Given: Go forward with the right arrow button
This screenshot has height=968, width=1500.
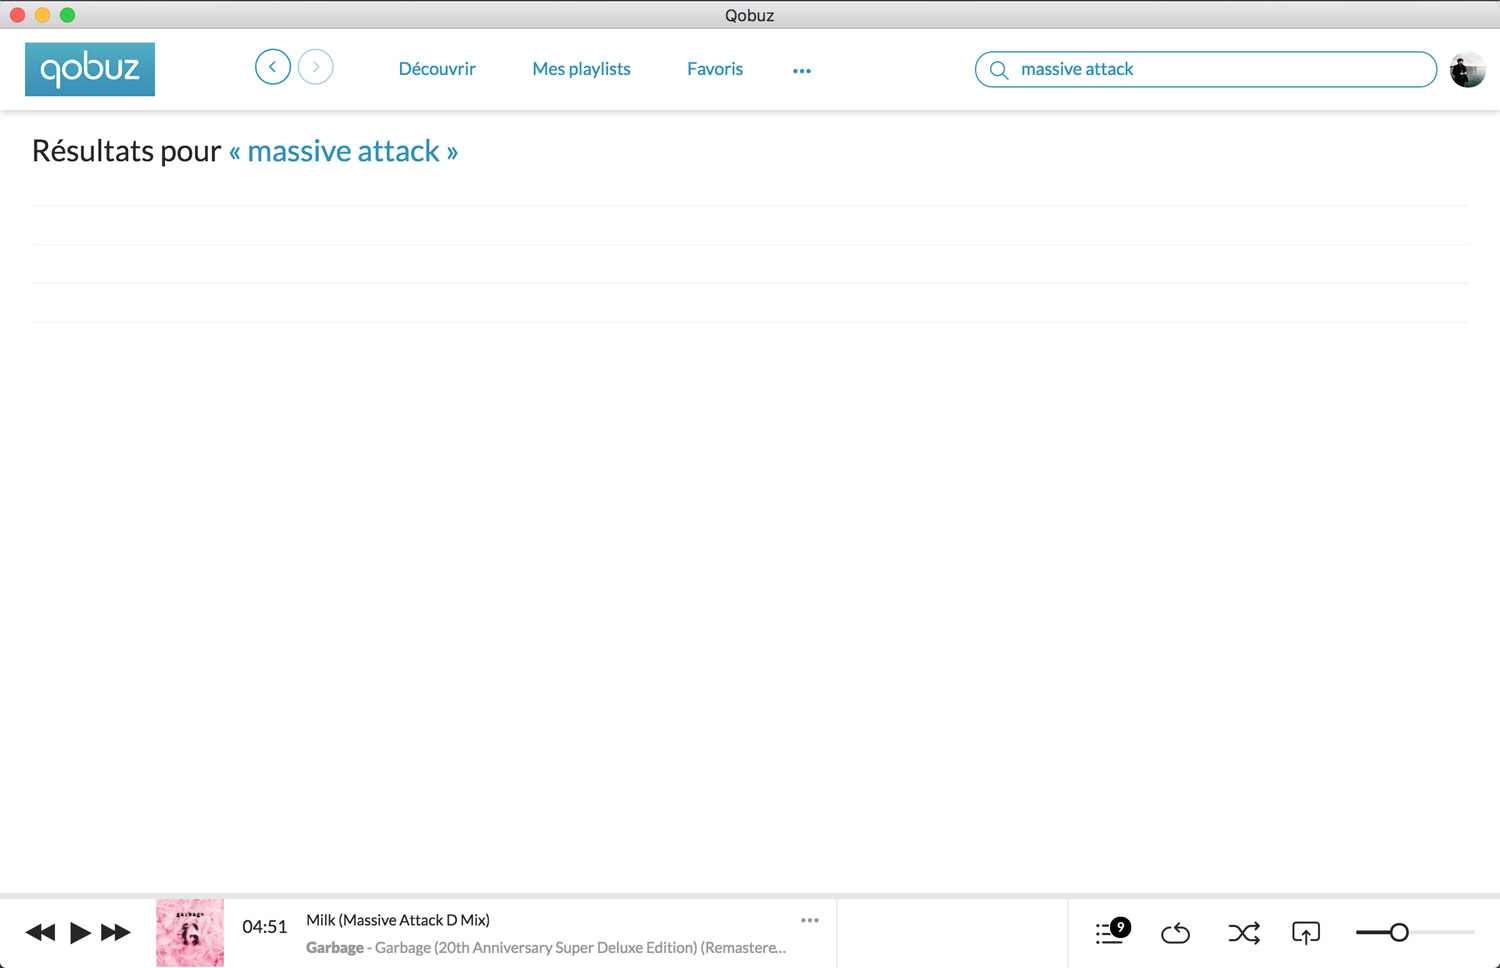Looking at the screenshot, I should coord(316,67).
